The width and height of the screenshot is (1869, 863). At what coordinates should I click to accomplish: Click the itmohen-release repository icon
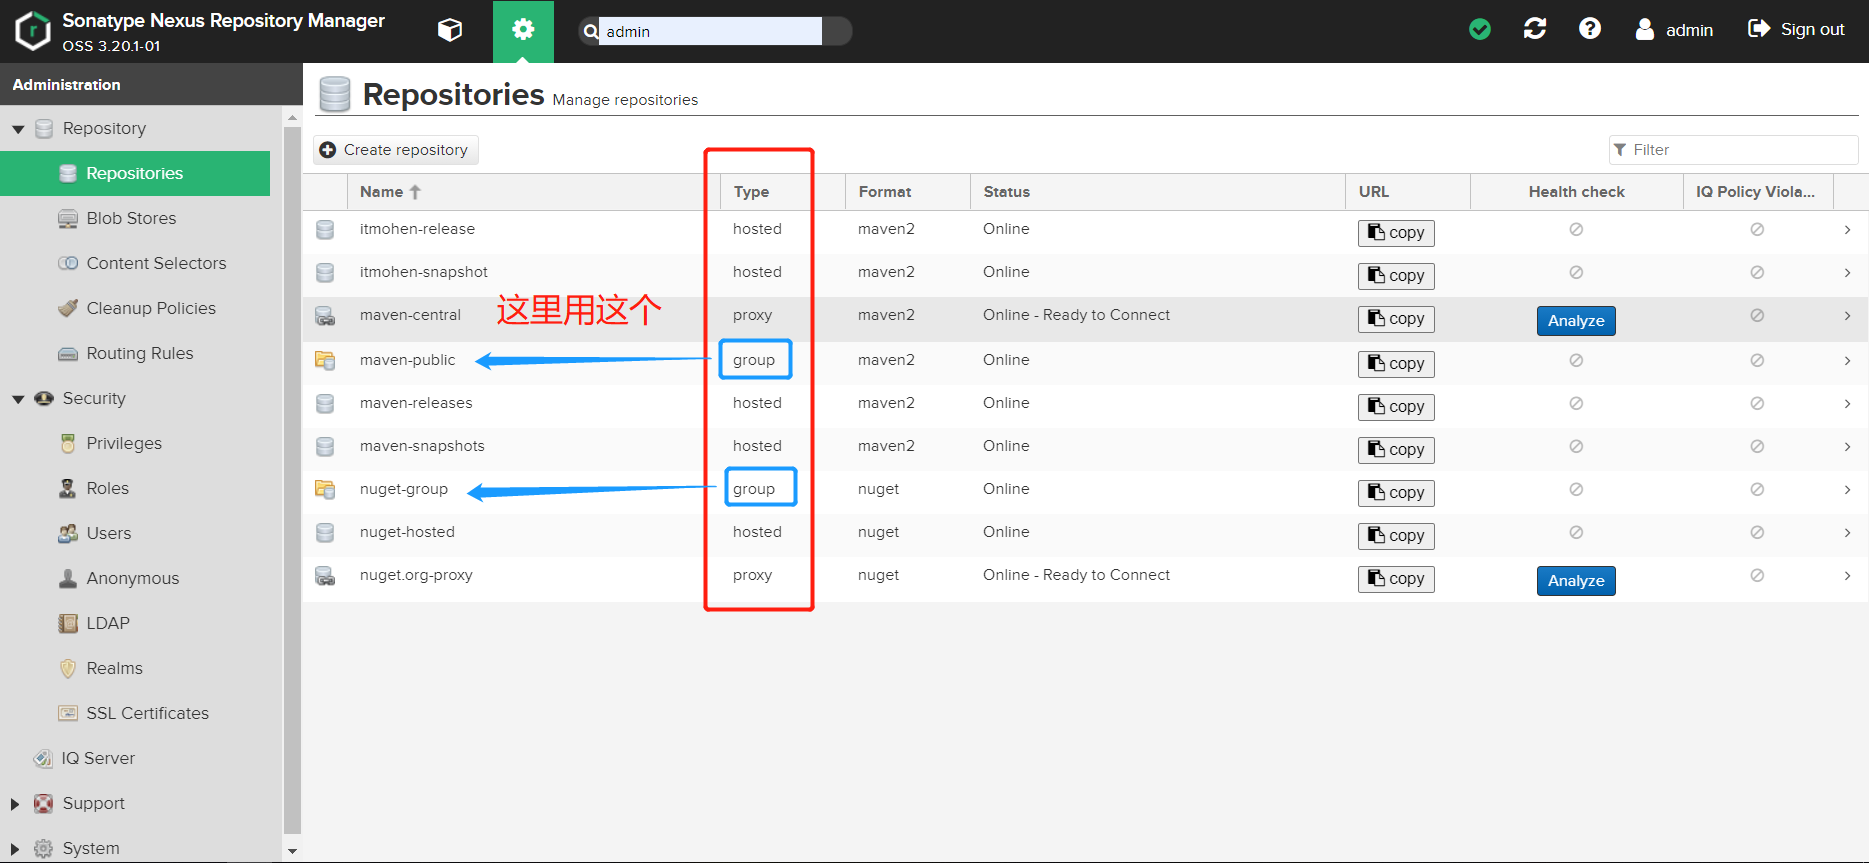[325, 230]
